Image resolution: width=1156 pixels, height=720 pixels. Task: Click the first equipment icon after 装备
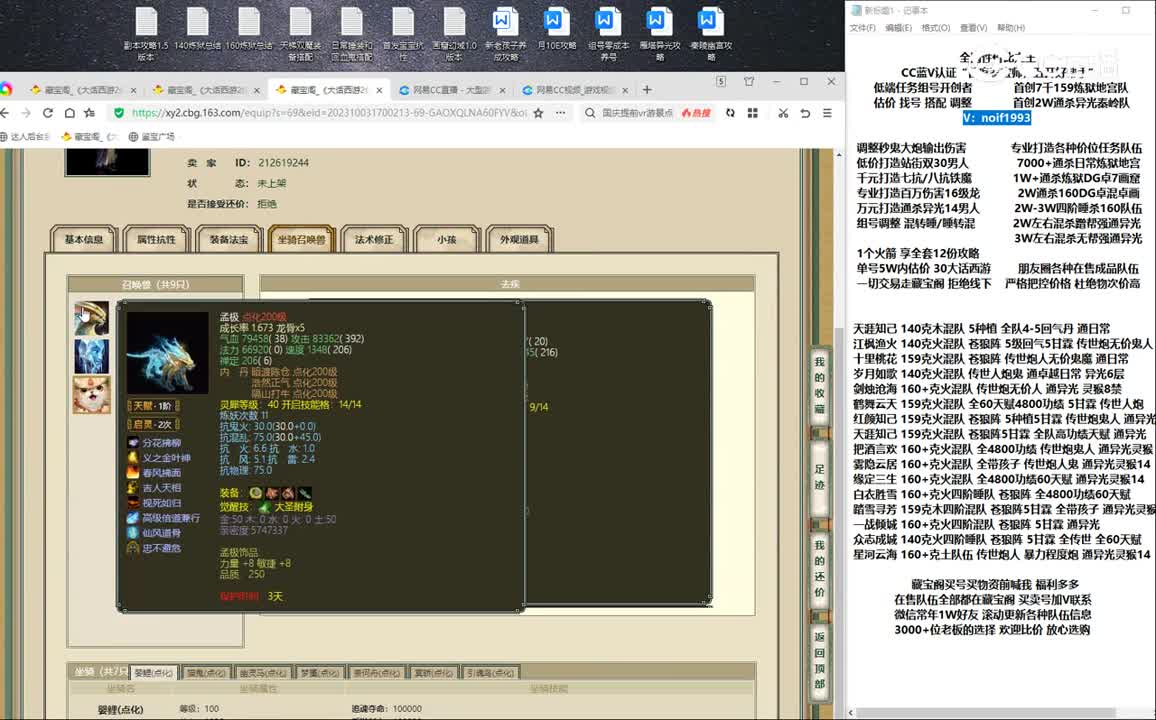(255, 492)
